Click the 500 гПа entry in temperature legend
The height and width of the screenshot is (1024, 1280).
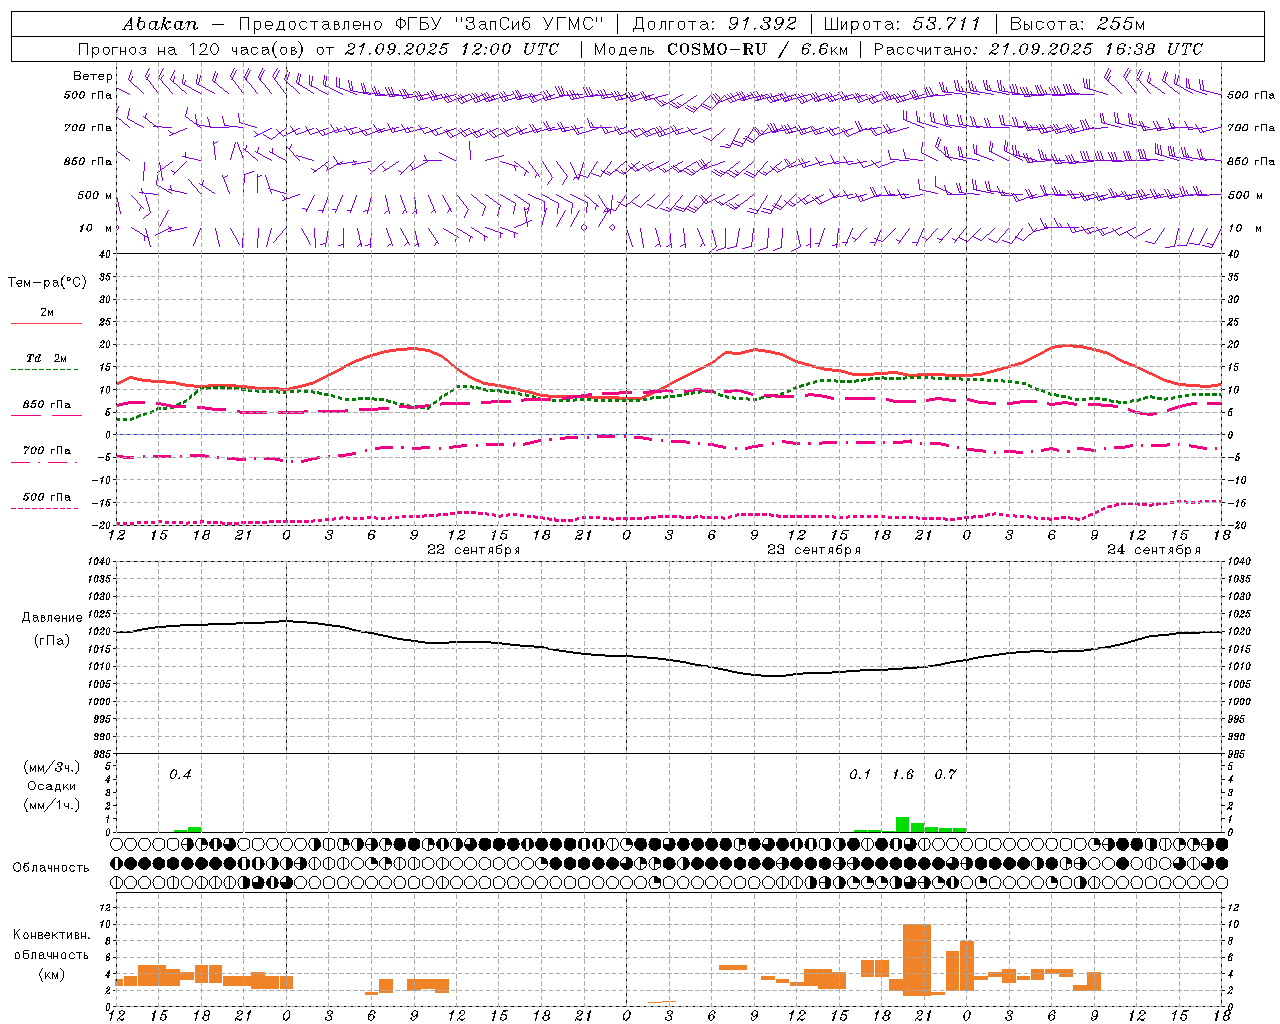[x=46, y=497]
